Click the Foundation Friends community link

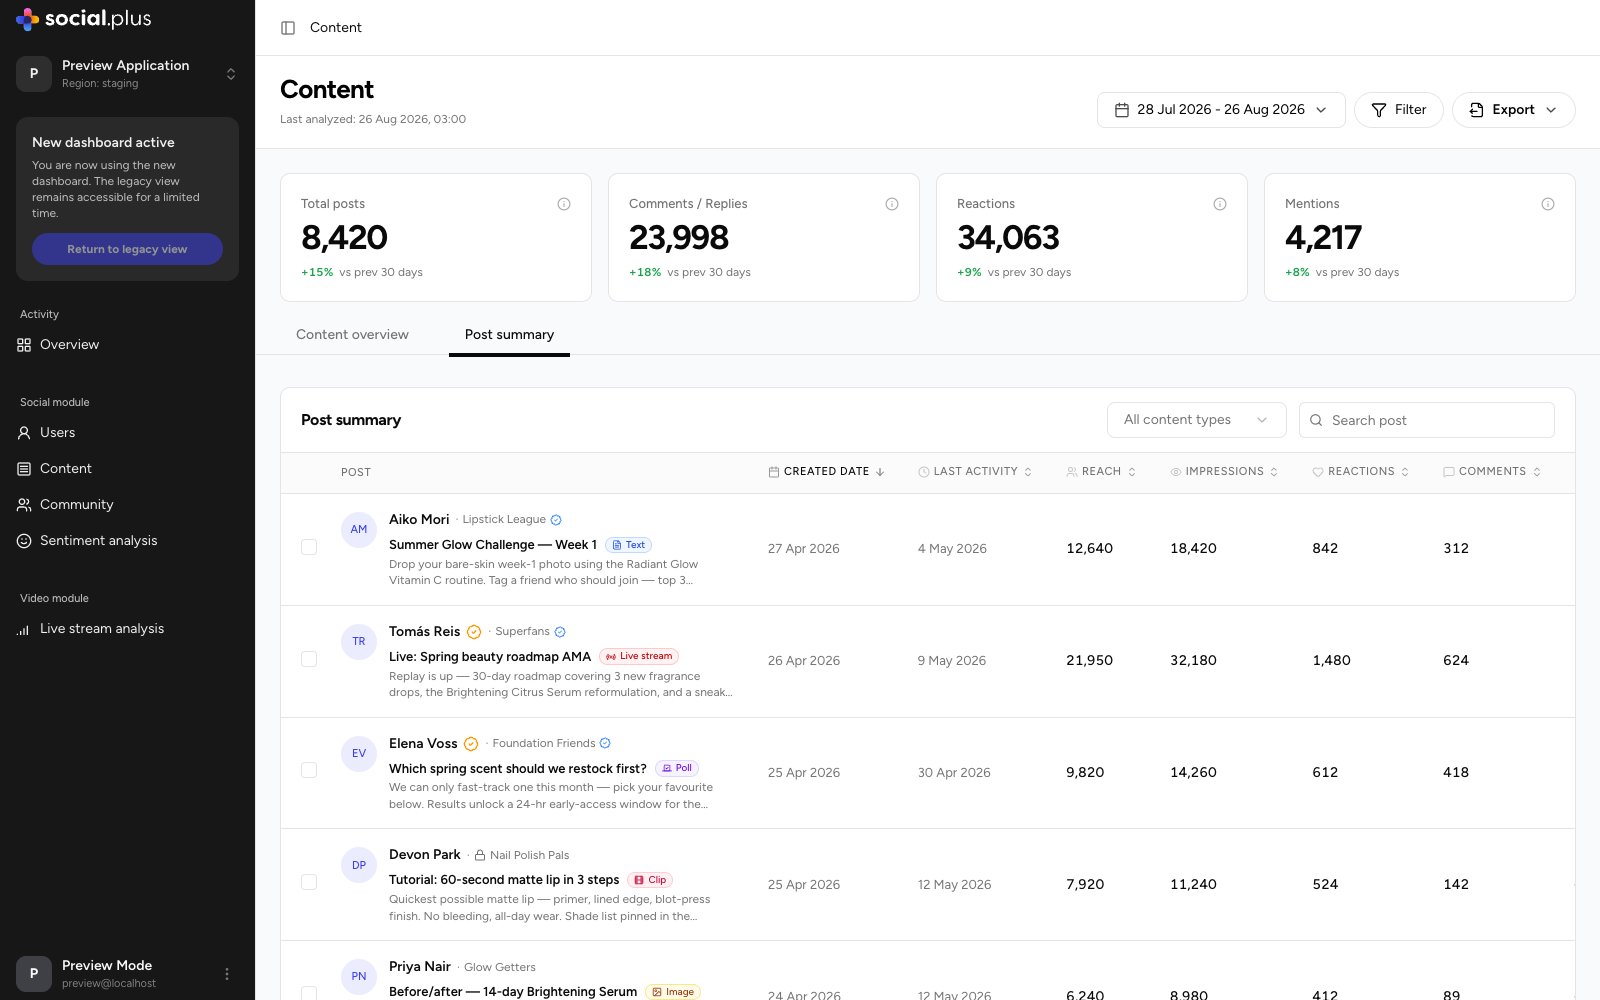pos(544,744)
